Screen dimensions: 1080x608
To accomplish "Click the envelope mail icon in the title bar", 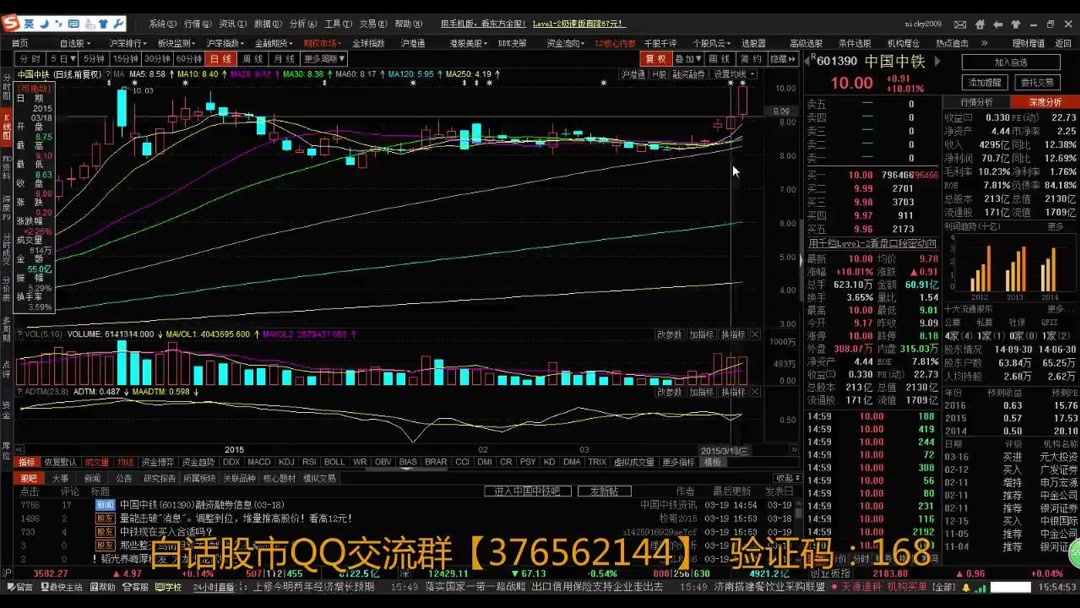I will [960, 21].
